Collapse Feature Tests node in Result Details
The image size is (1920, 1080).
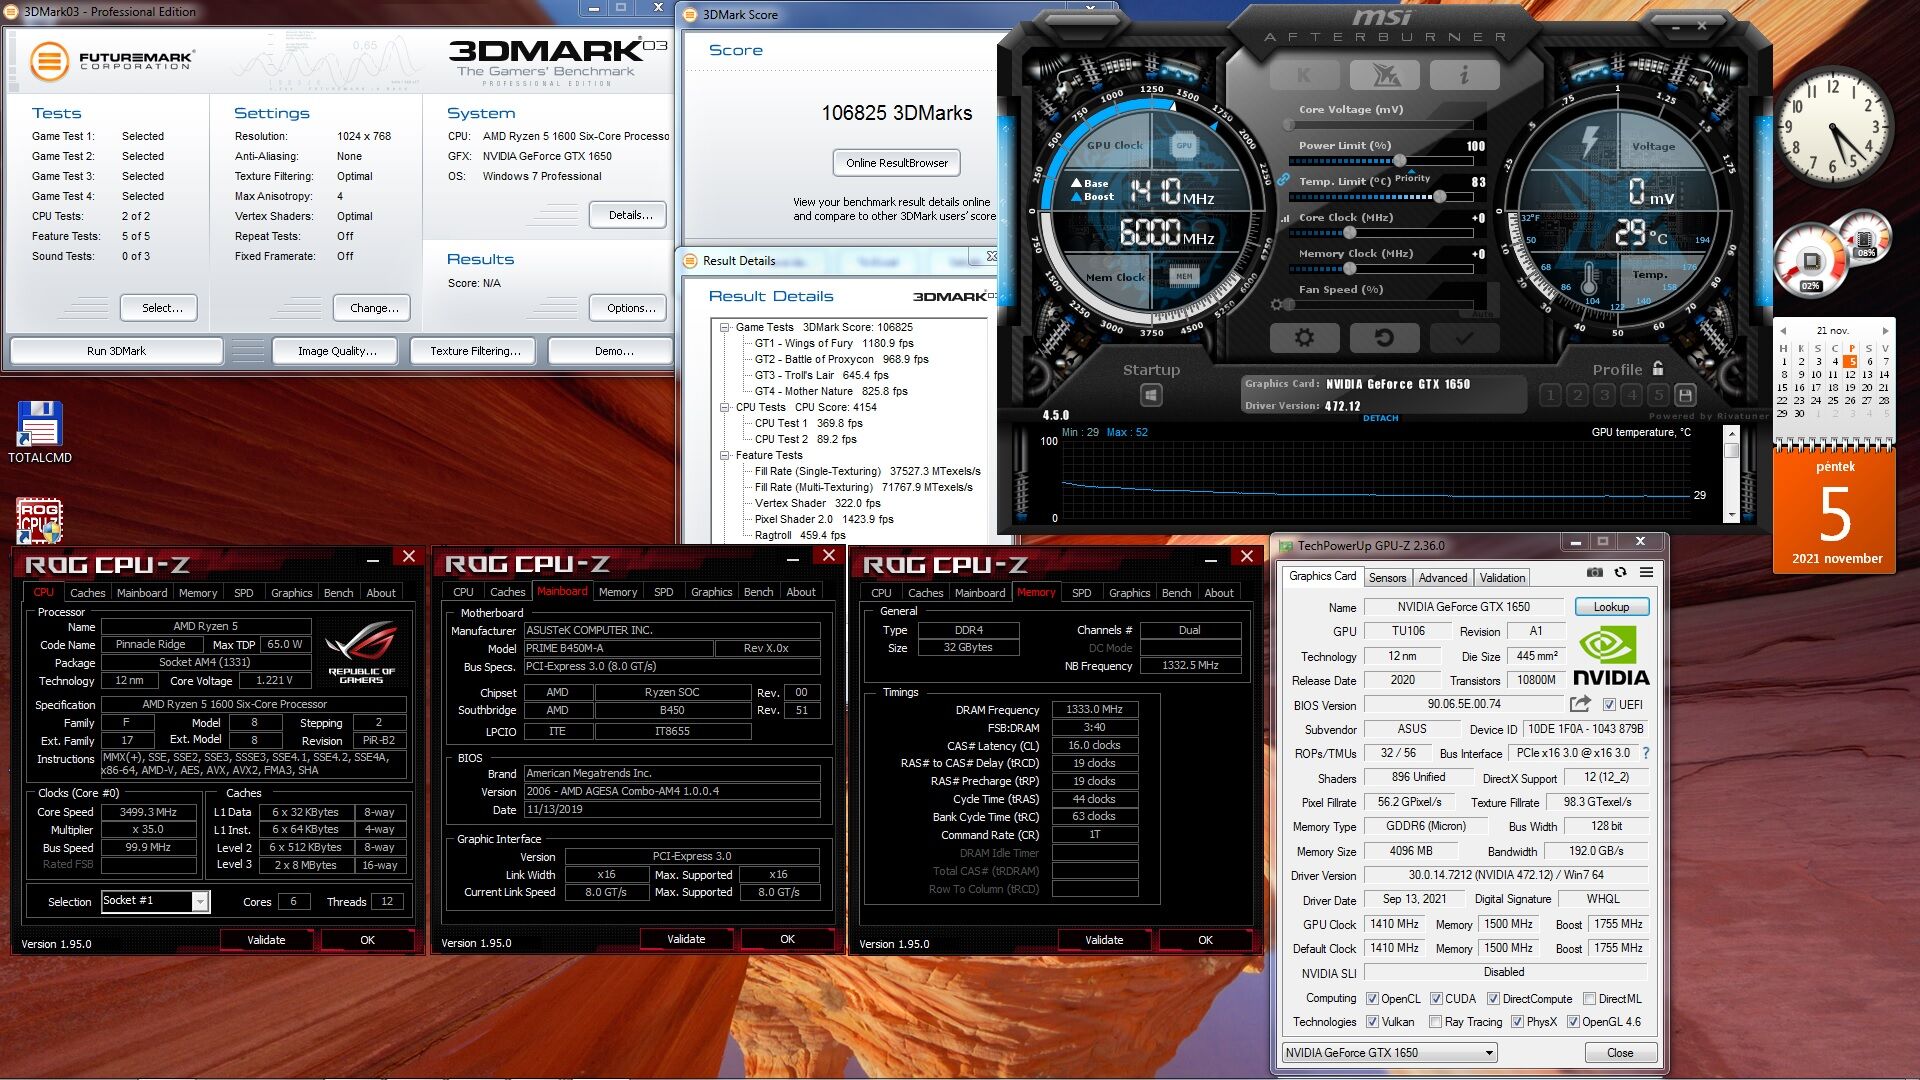point(725,455)
